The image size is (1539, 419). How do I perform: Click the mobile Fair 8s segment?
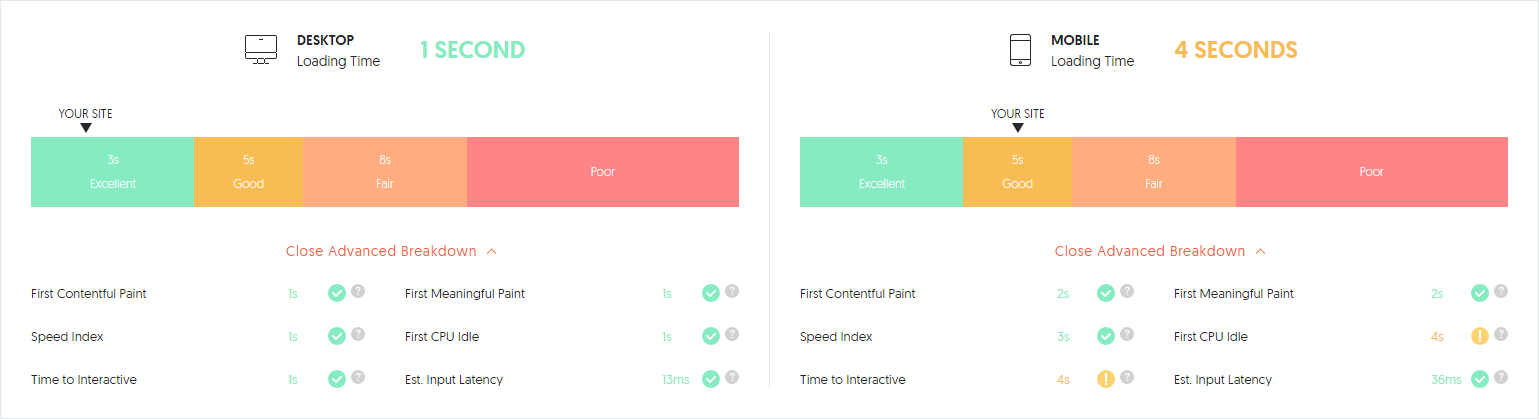(1153, 172)
